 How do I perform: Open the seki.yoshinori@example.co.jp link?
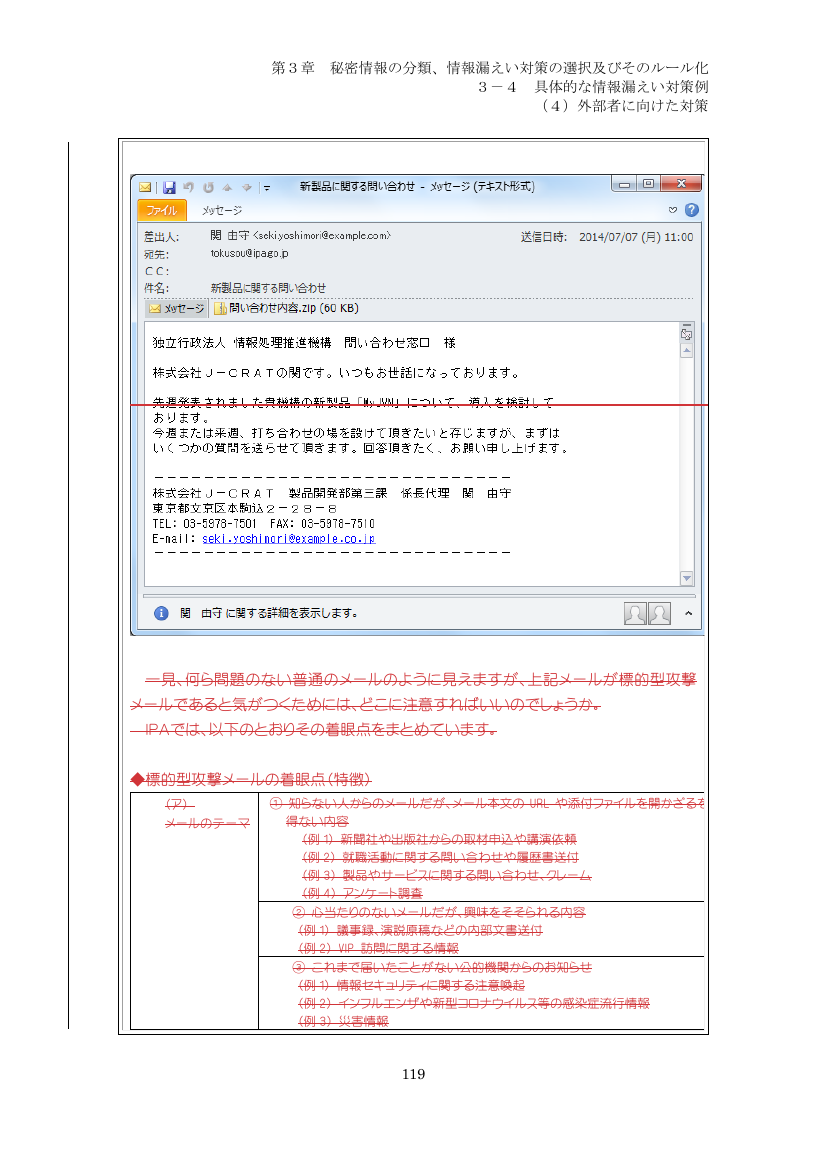coord(288,539)
